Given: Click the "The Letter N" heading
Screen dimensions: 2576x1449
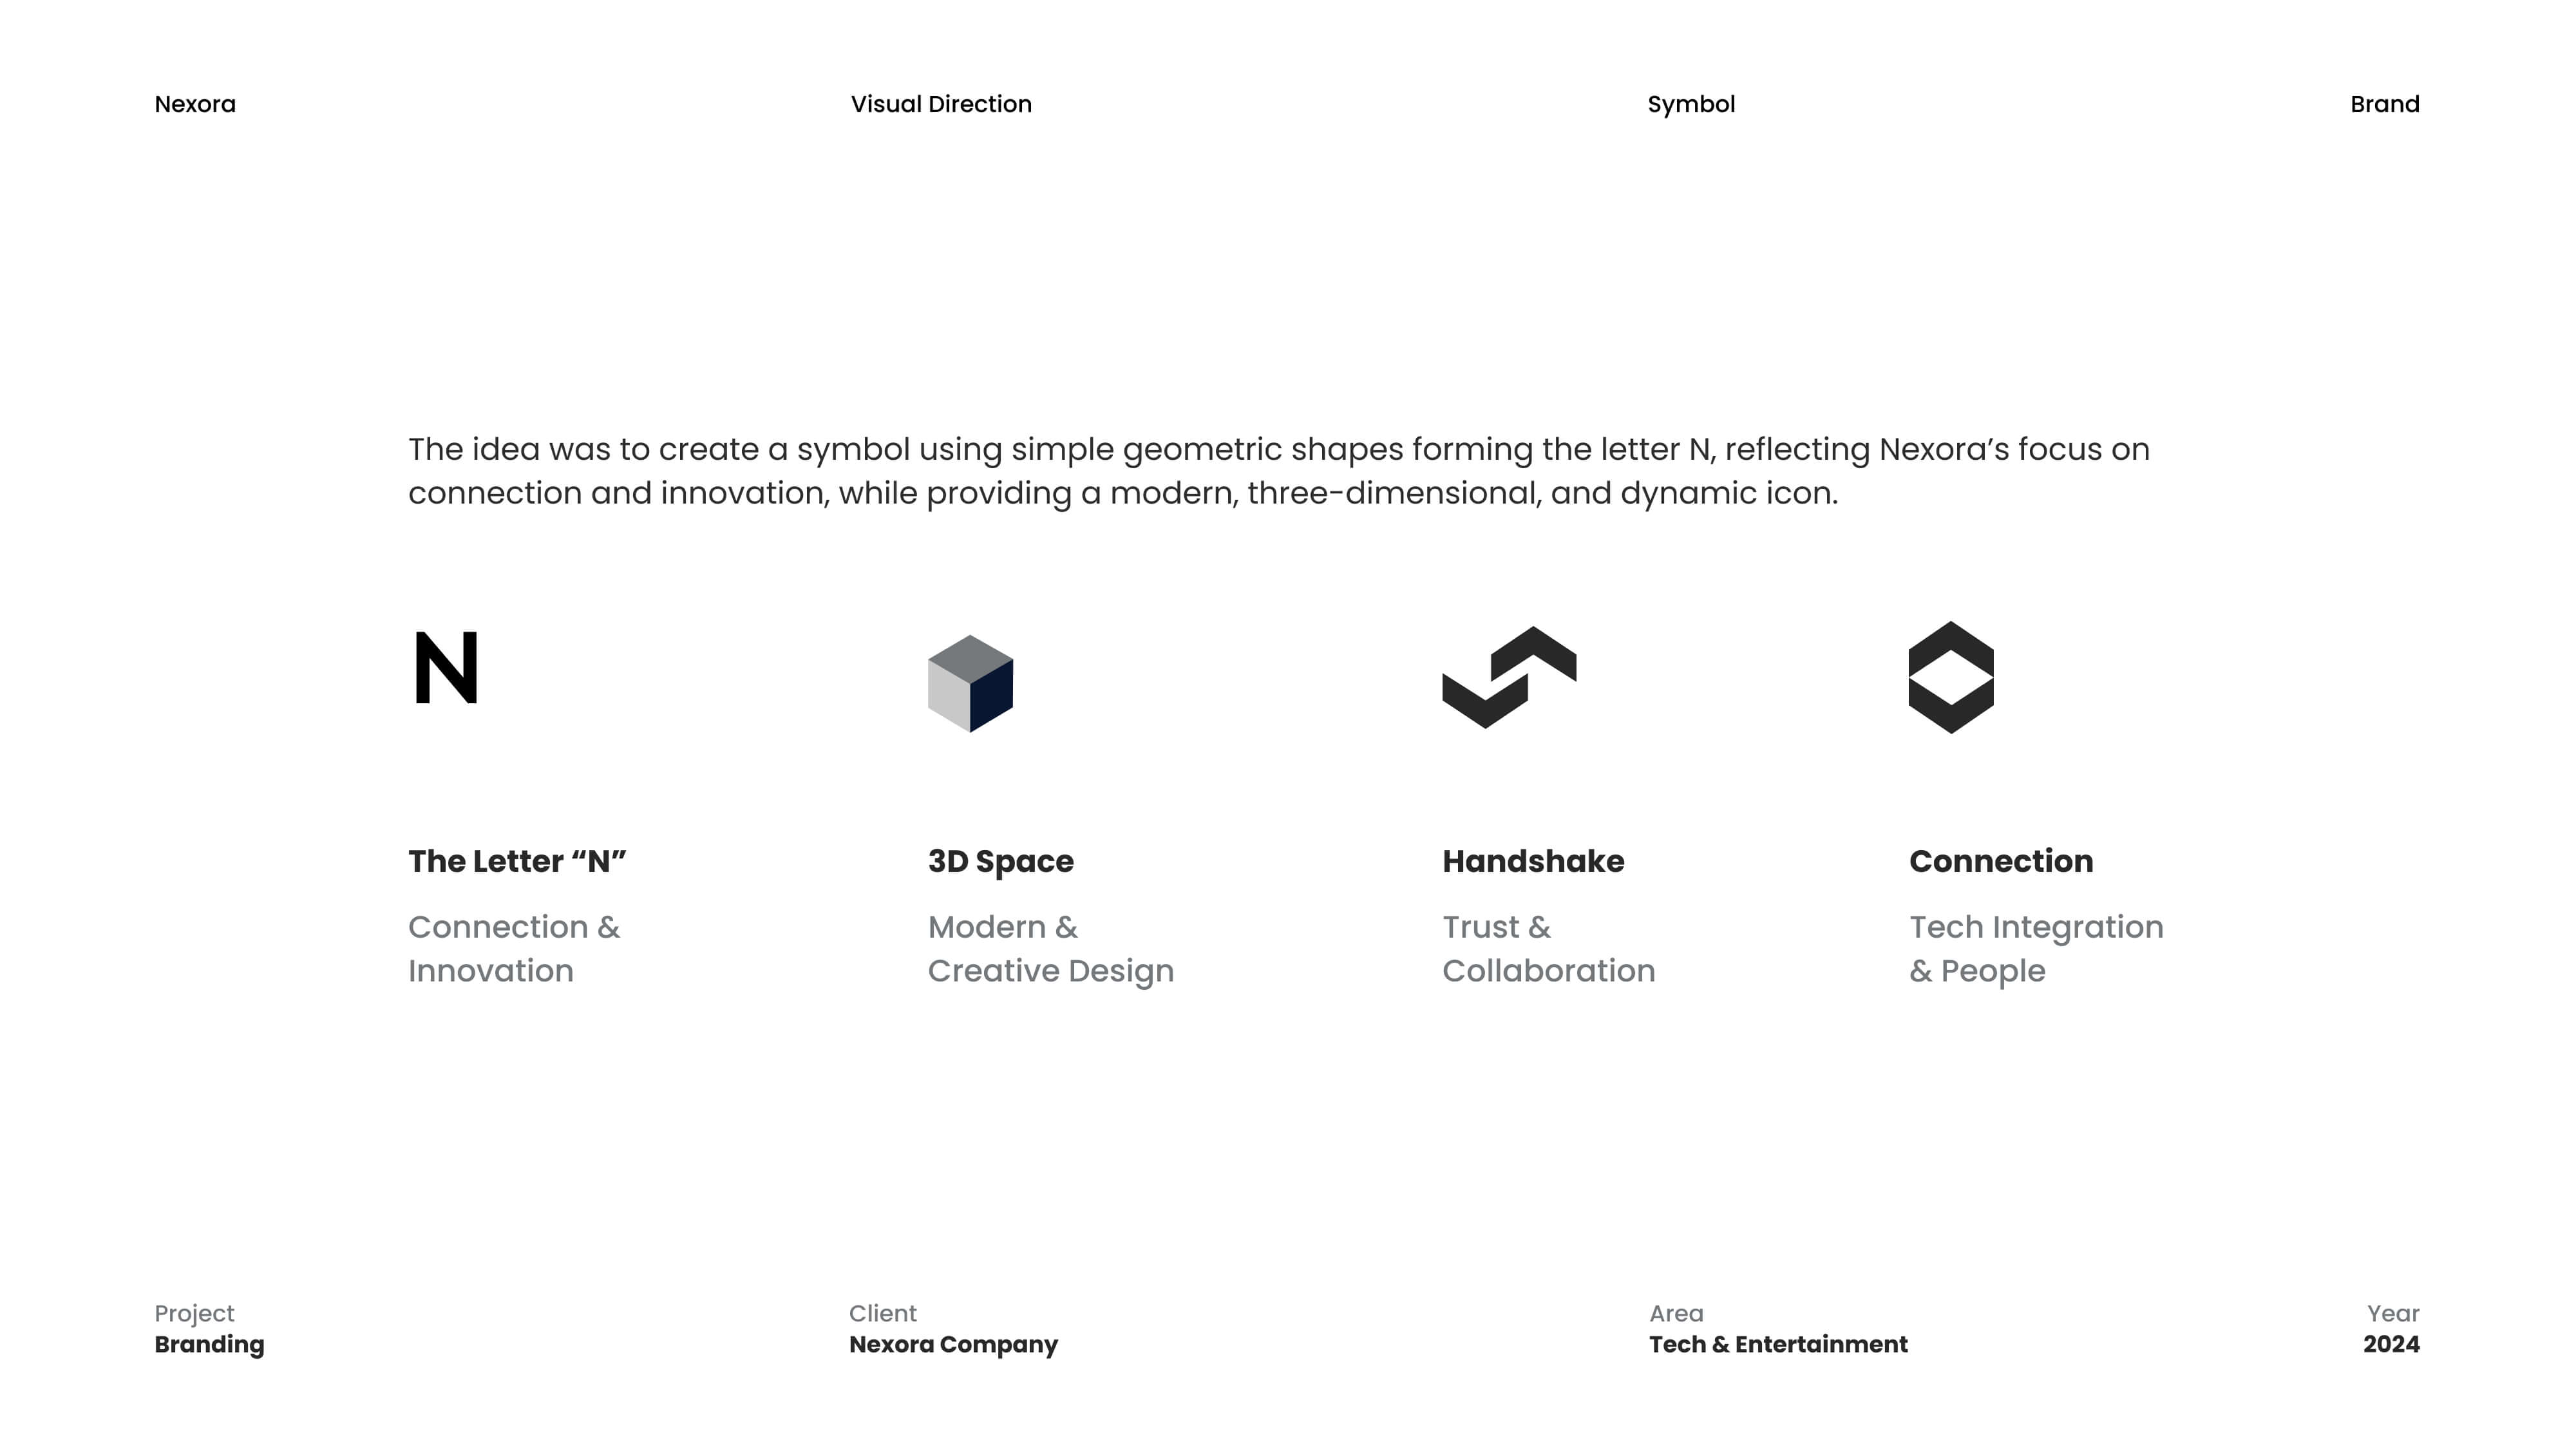Looking at the screenshot, I should (517, 861).
